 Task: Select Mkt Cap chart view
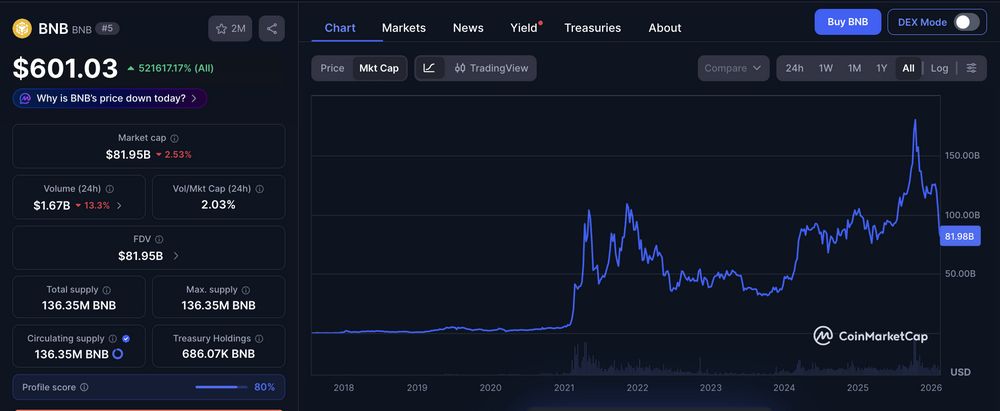click(x=379, y=68)
